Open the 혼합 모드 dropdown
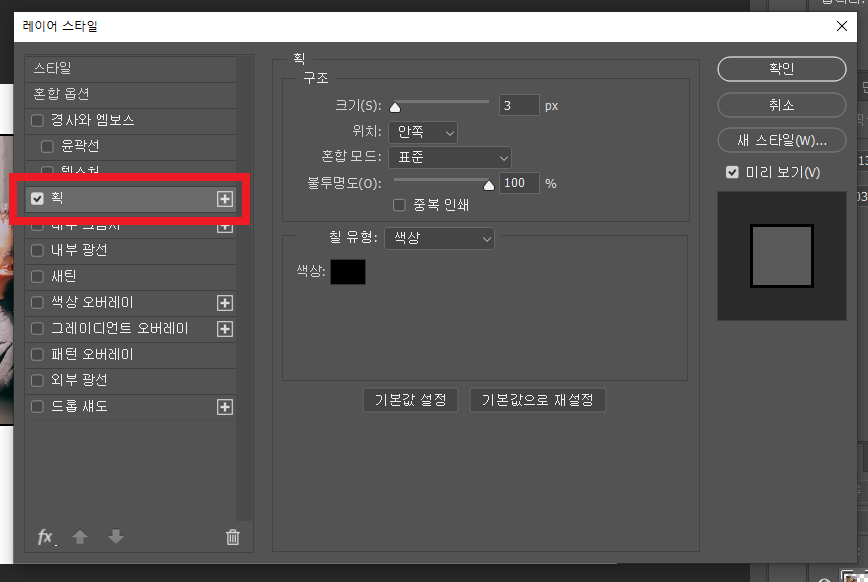 (449, 157)
